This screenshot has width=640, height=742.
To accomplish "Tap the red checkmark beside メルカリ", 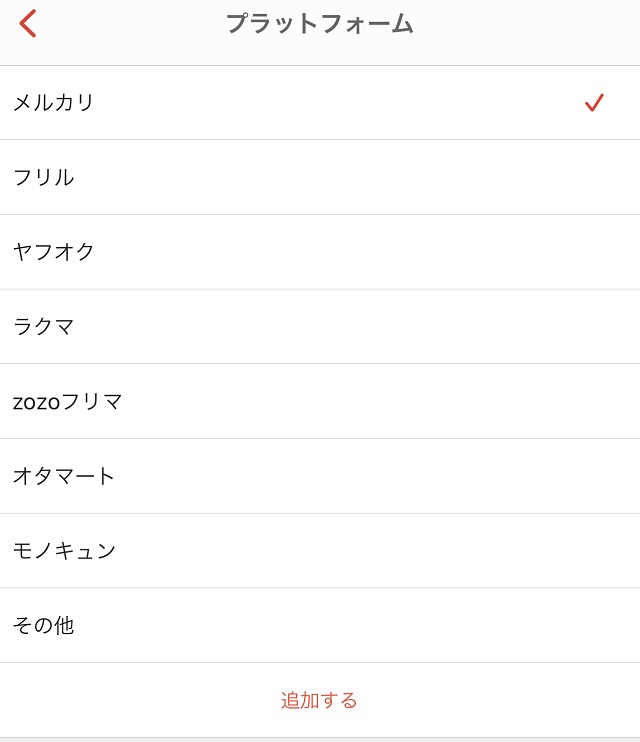I will (x=594, y=102).
